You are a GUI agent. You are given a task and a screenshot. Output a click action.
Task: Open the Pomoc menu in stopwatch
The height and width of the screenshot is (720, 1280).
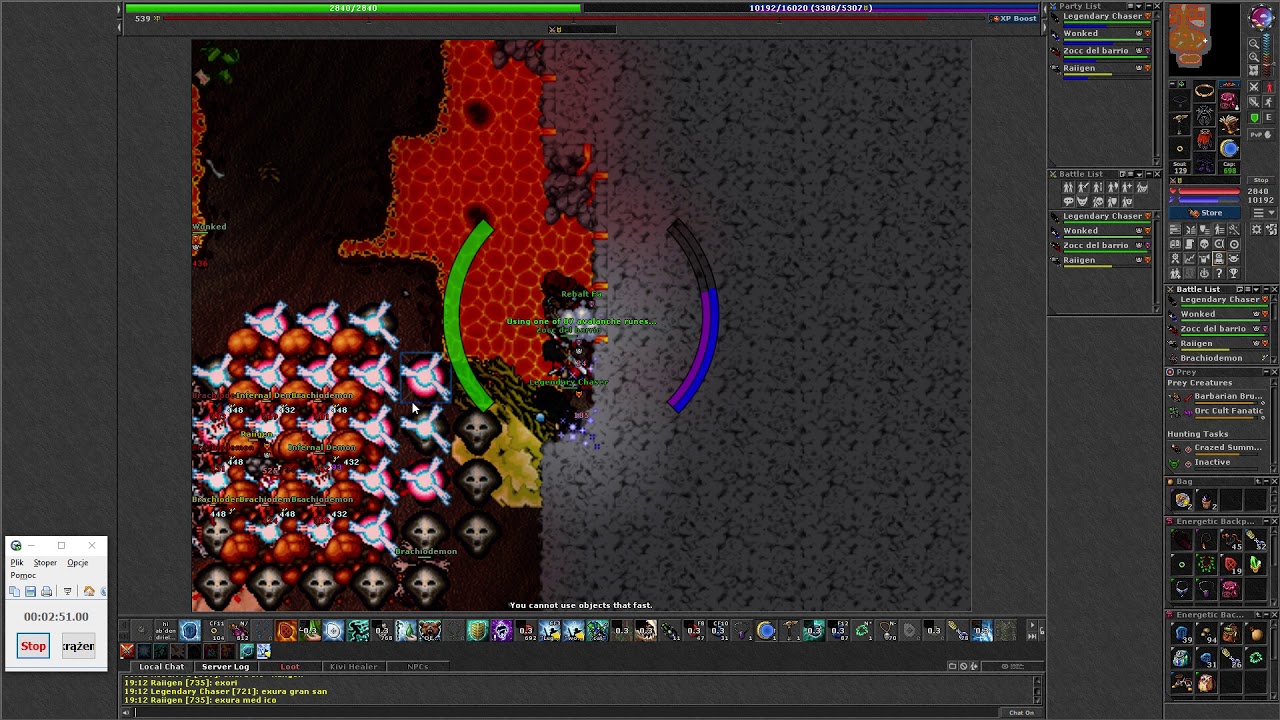pos(23,575)
